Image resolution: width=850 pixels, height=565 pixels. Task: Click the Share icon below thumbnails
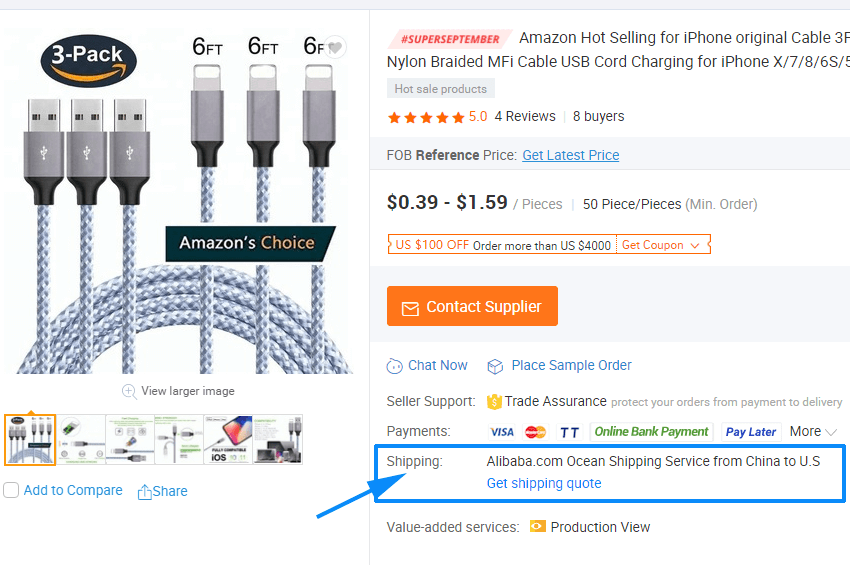pos(145,491)
